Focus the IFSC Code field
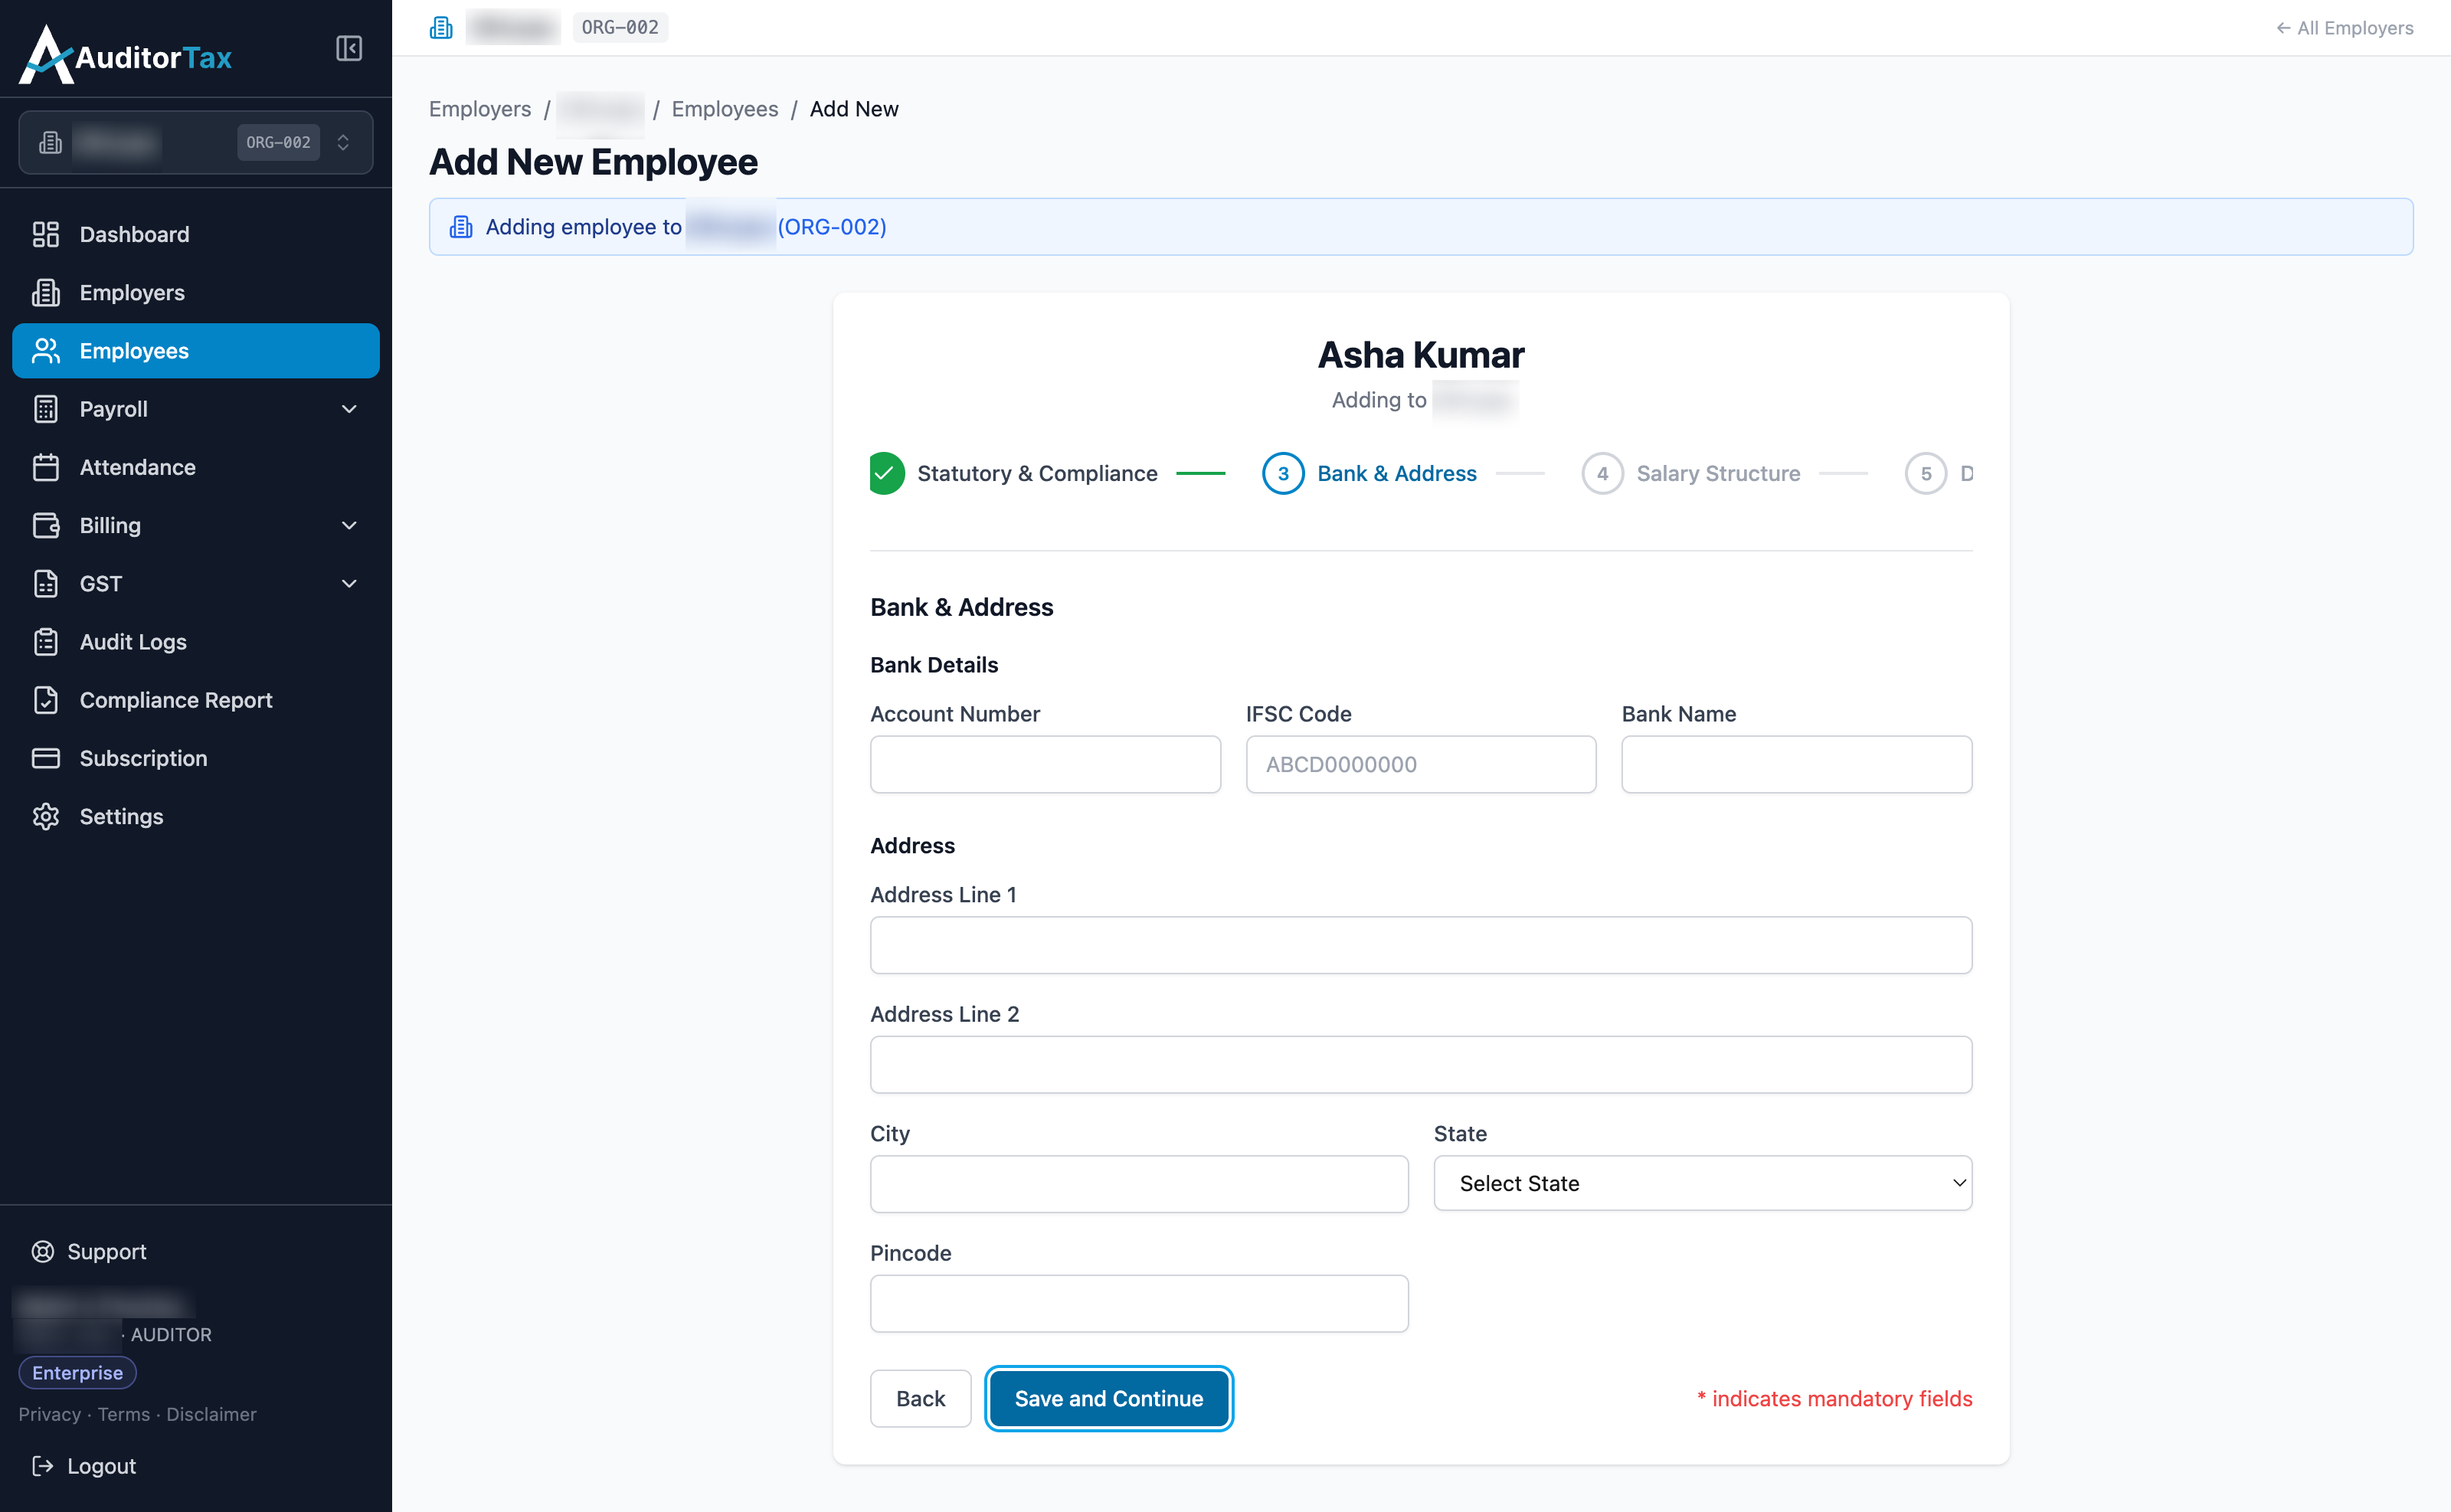The height and width of the screenshot is (1512, 2451). click(x=1421, y=764)
